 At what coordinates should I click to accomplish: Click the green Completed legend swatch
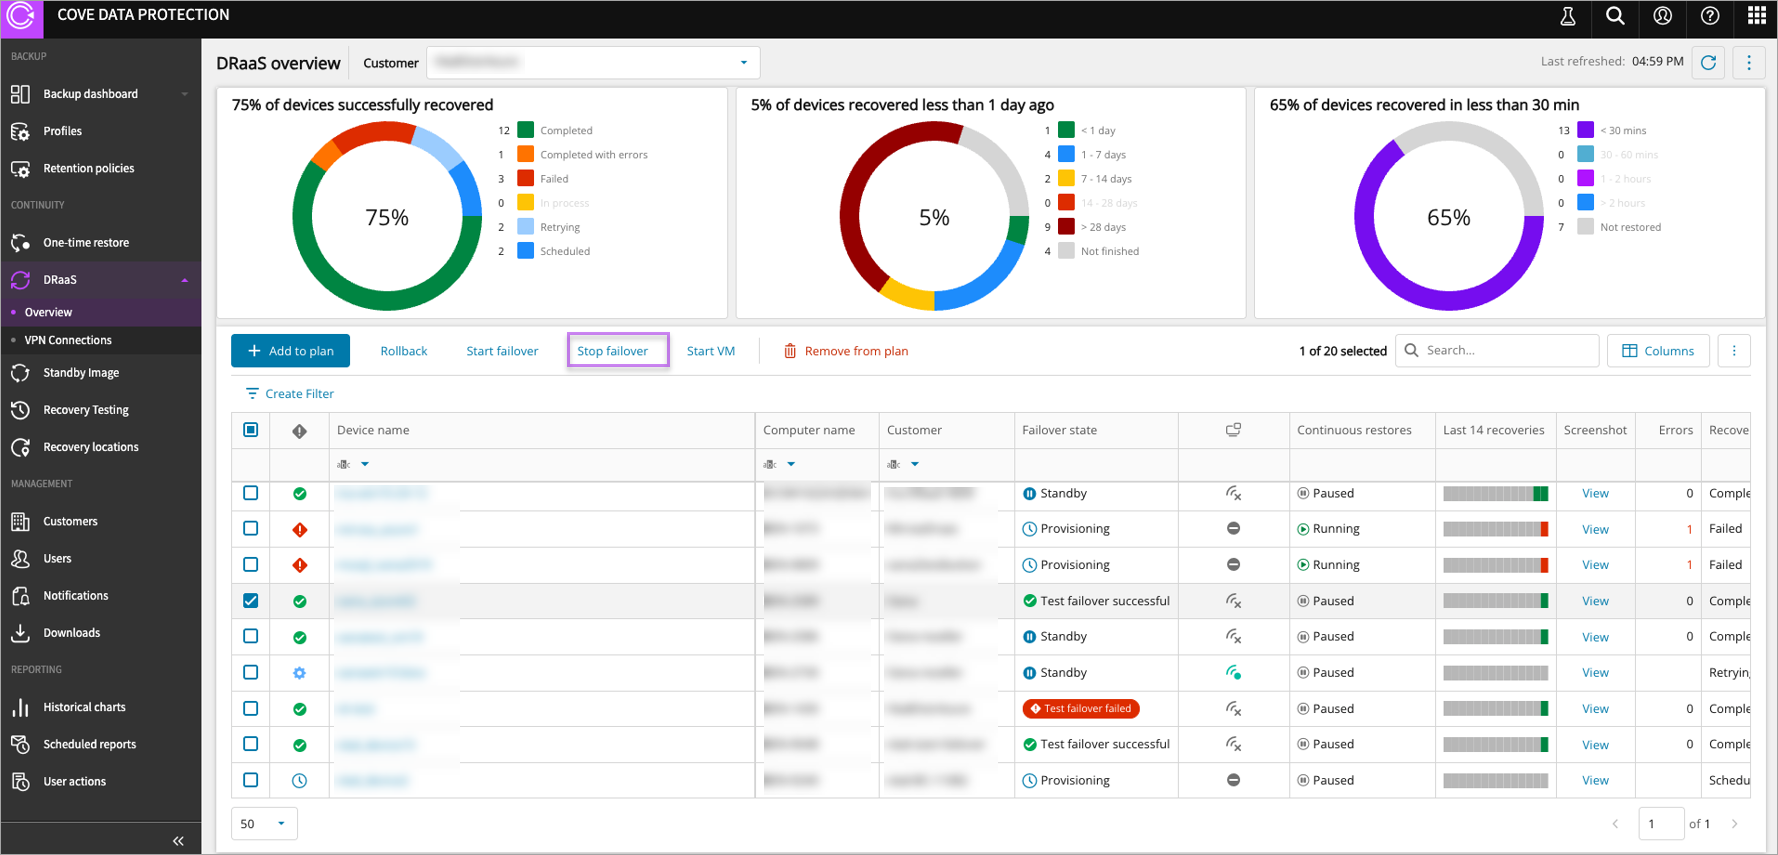(525, 130)
